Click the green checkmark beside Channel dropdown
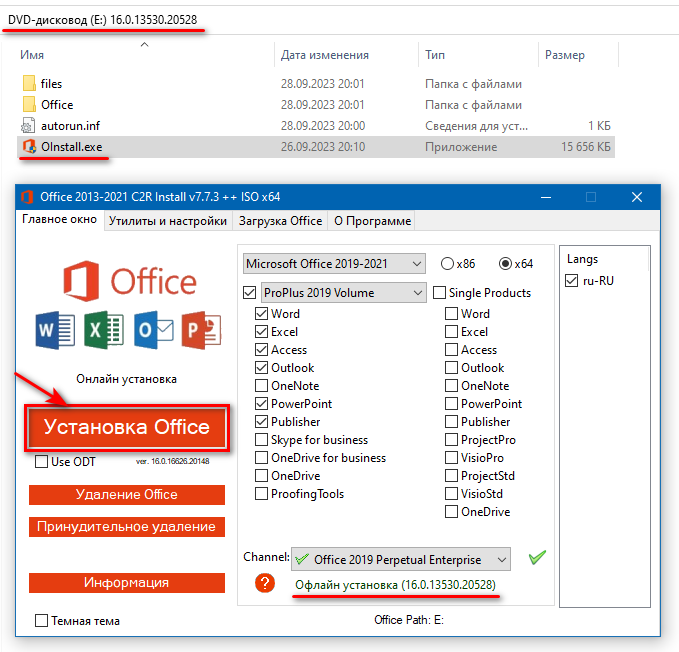The image size is (679, 652). (x=537, y=558)
